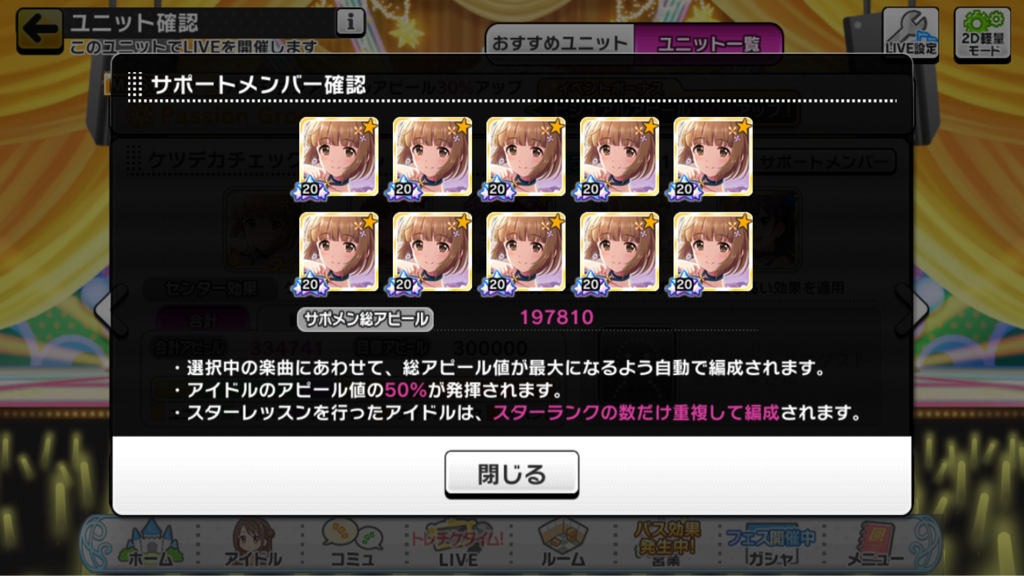Open LIVE icon in bottom bar

tap(457, 543)
